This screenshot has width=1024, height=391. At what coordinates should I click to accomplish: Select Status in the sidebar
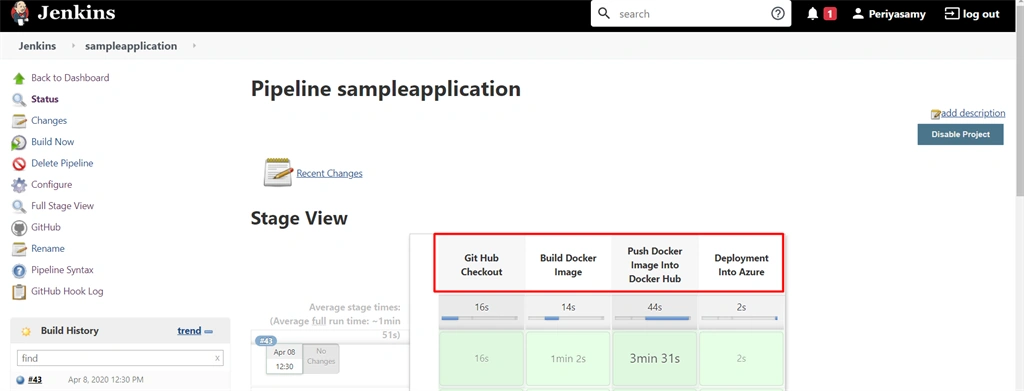tap(44, 99)
